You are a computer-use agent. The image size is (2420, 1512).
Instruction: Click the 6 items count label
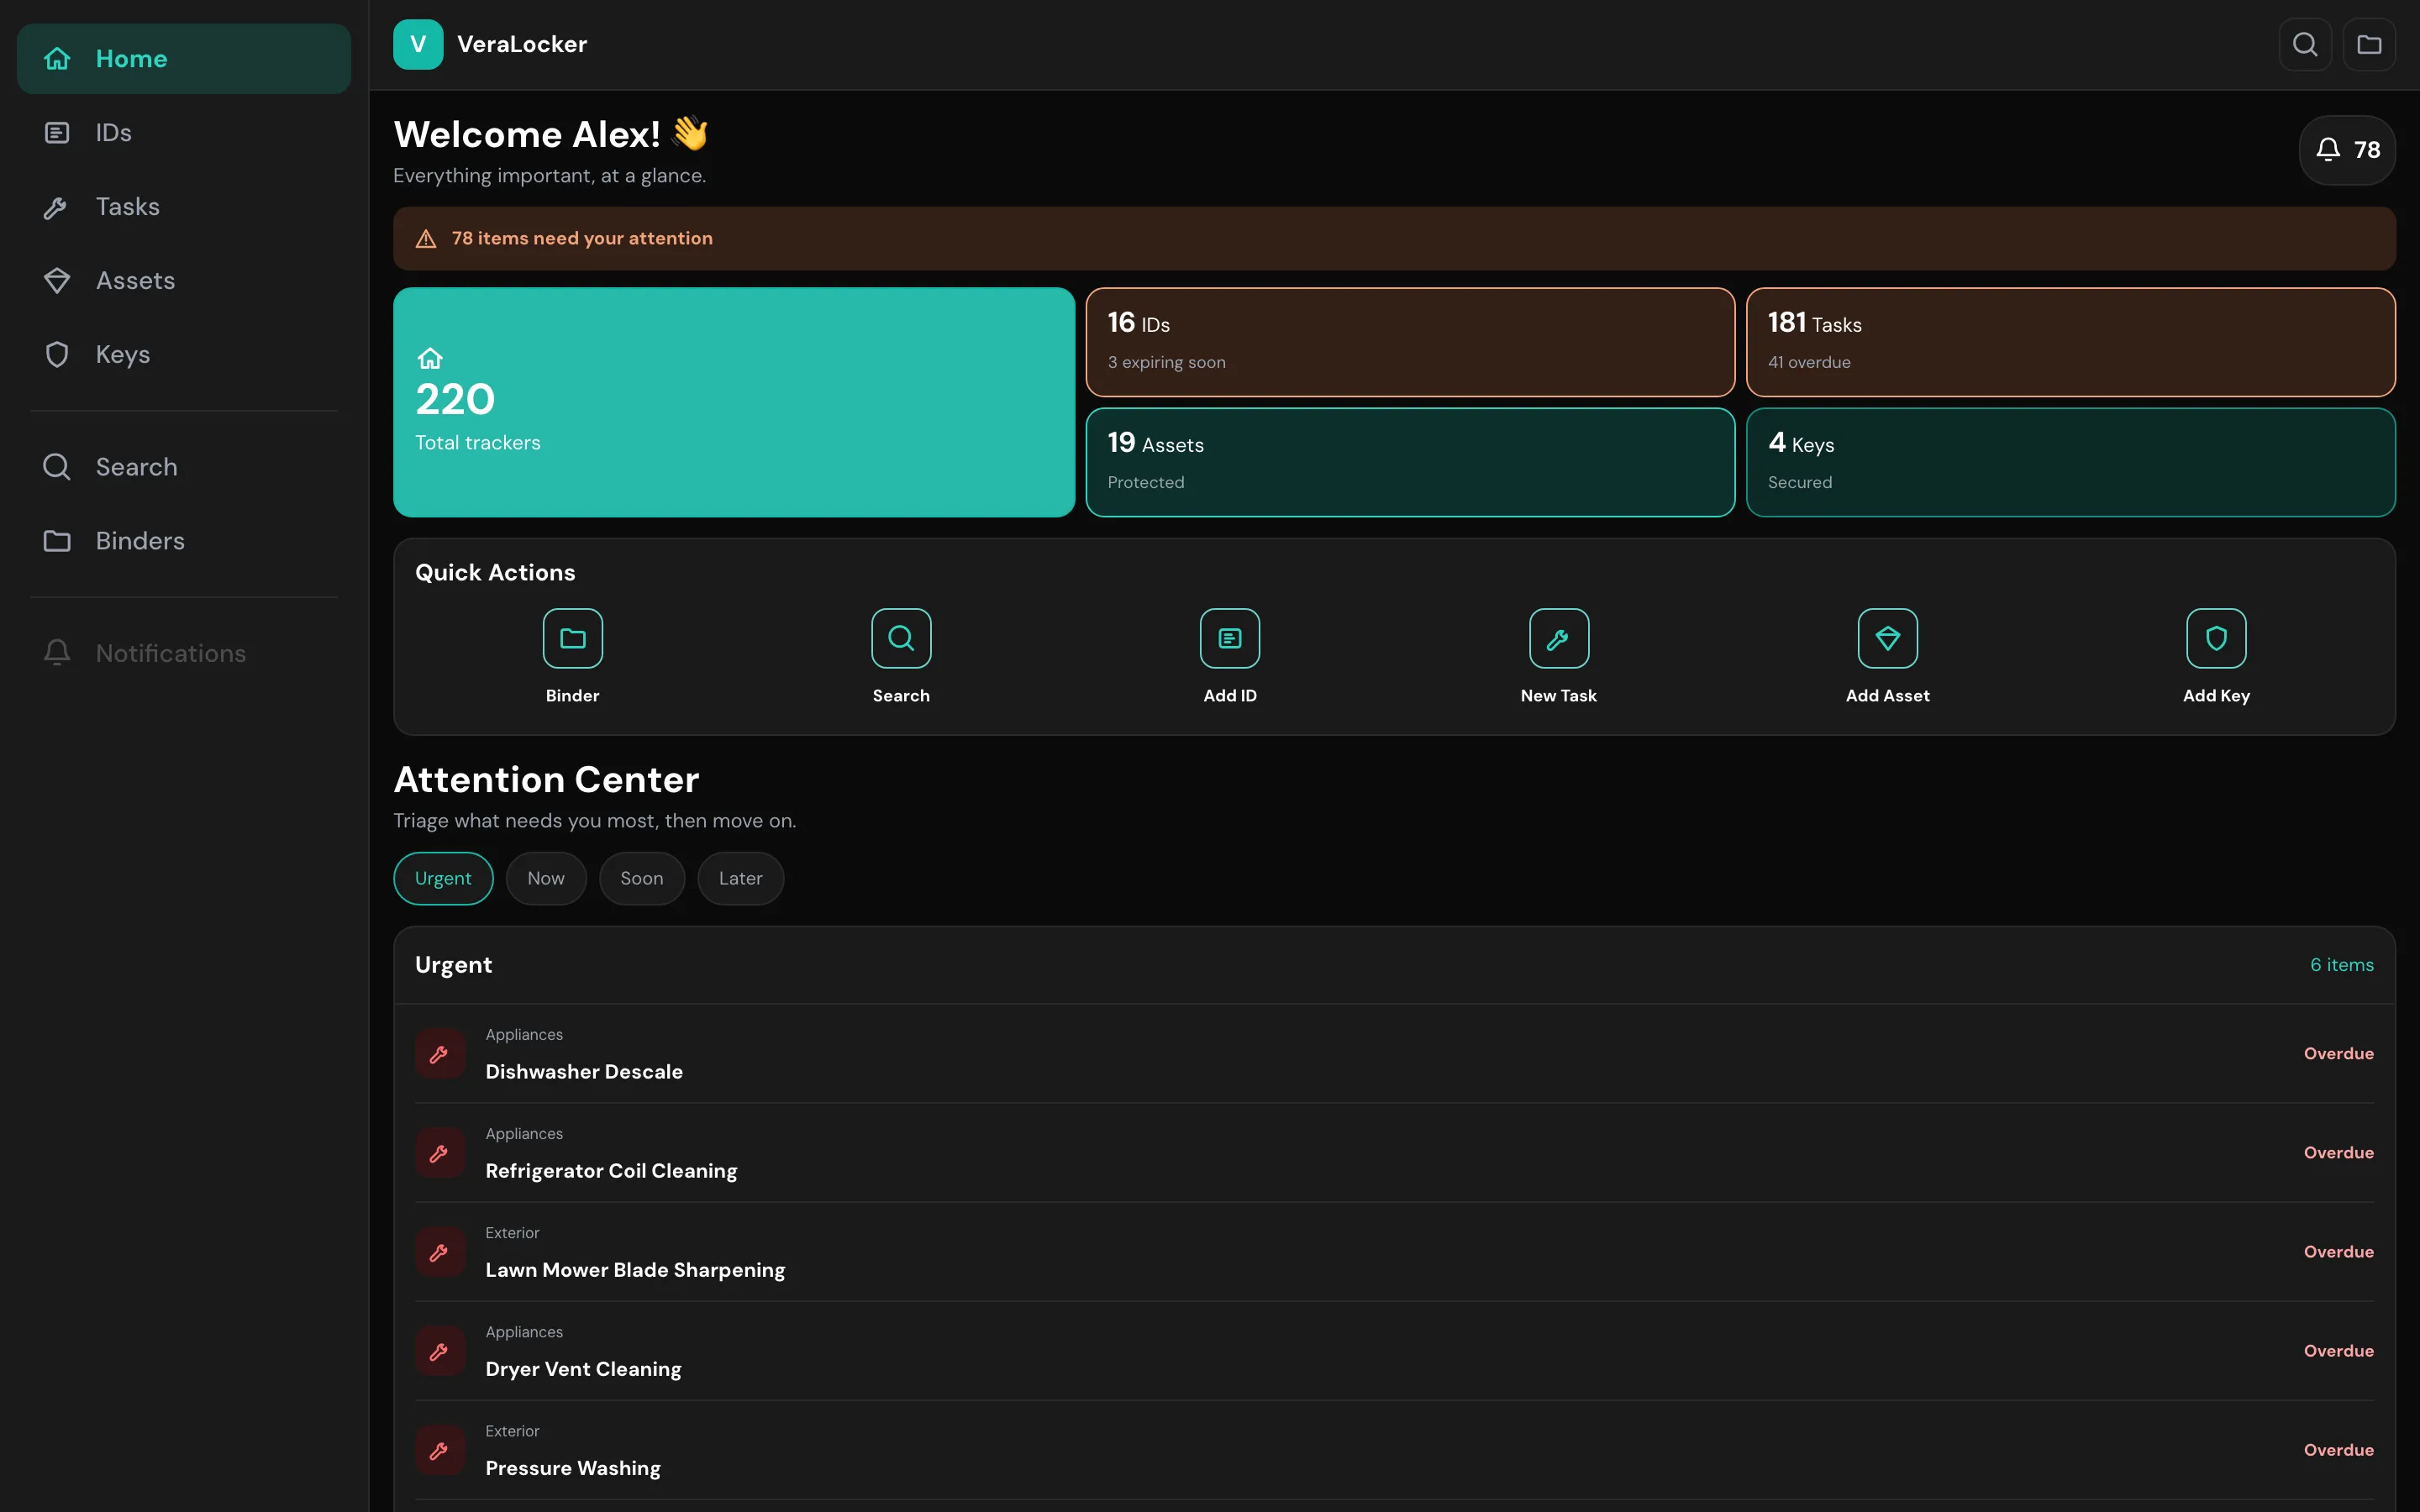[2341, 965]
